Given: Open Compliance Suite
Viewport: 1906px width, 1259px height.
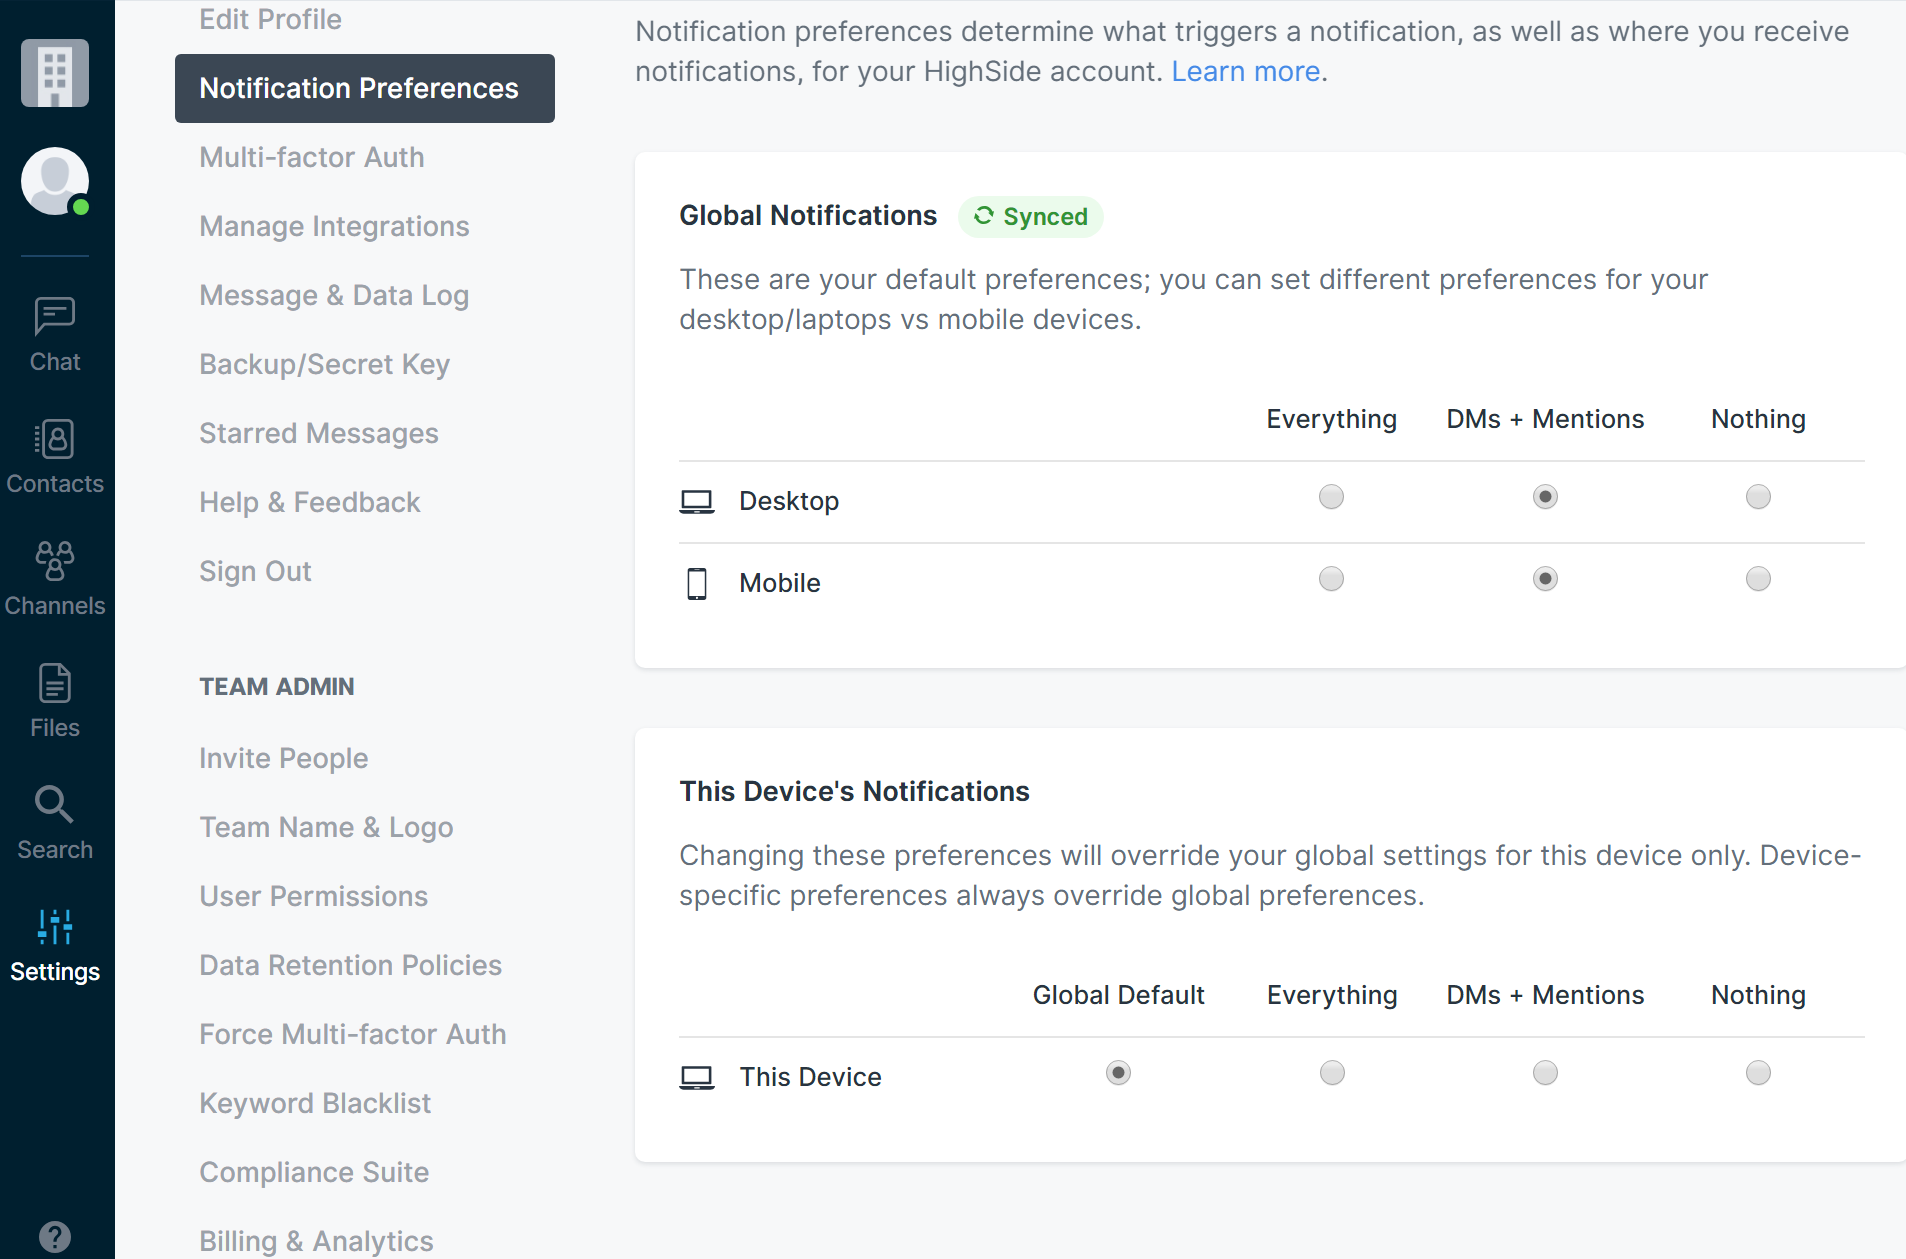Looking at the screenshot, I should [x=314, y=1172].
